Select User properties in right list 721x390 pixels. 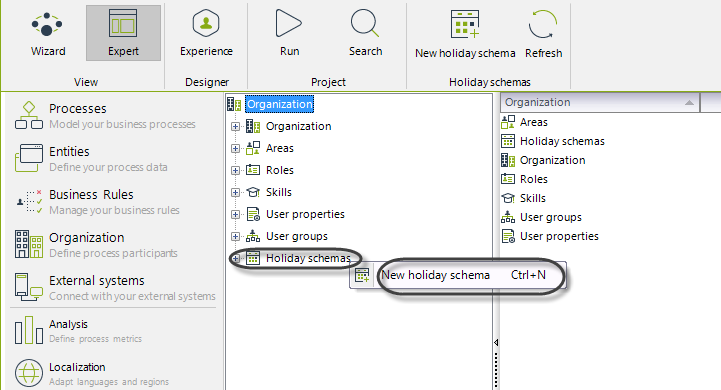click(559, 236)
